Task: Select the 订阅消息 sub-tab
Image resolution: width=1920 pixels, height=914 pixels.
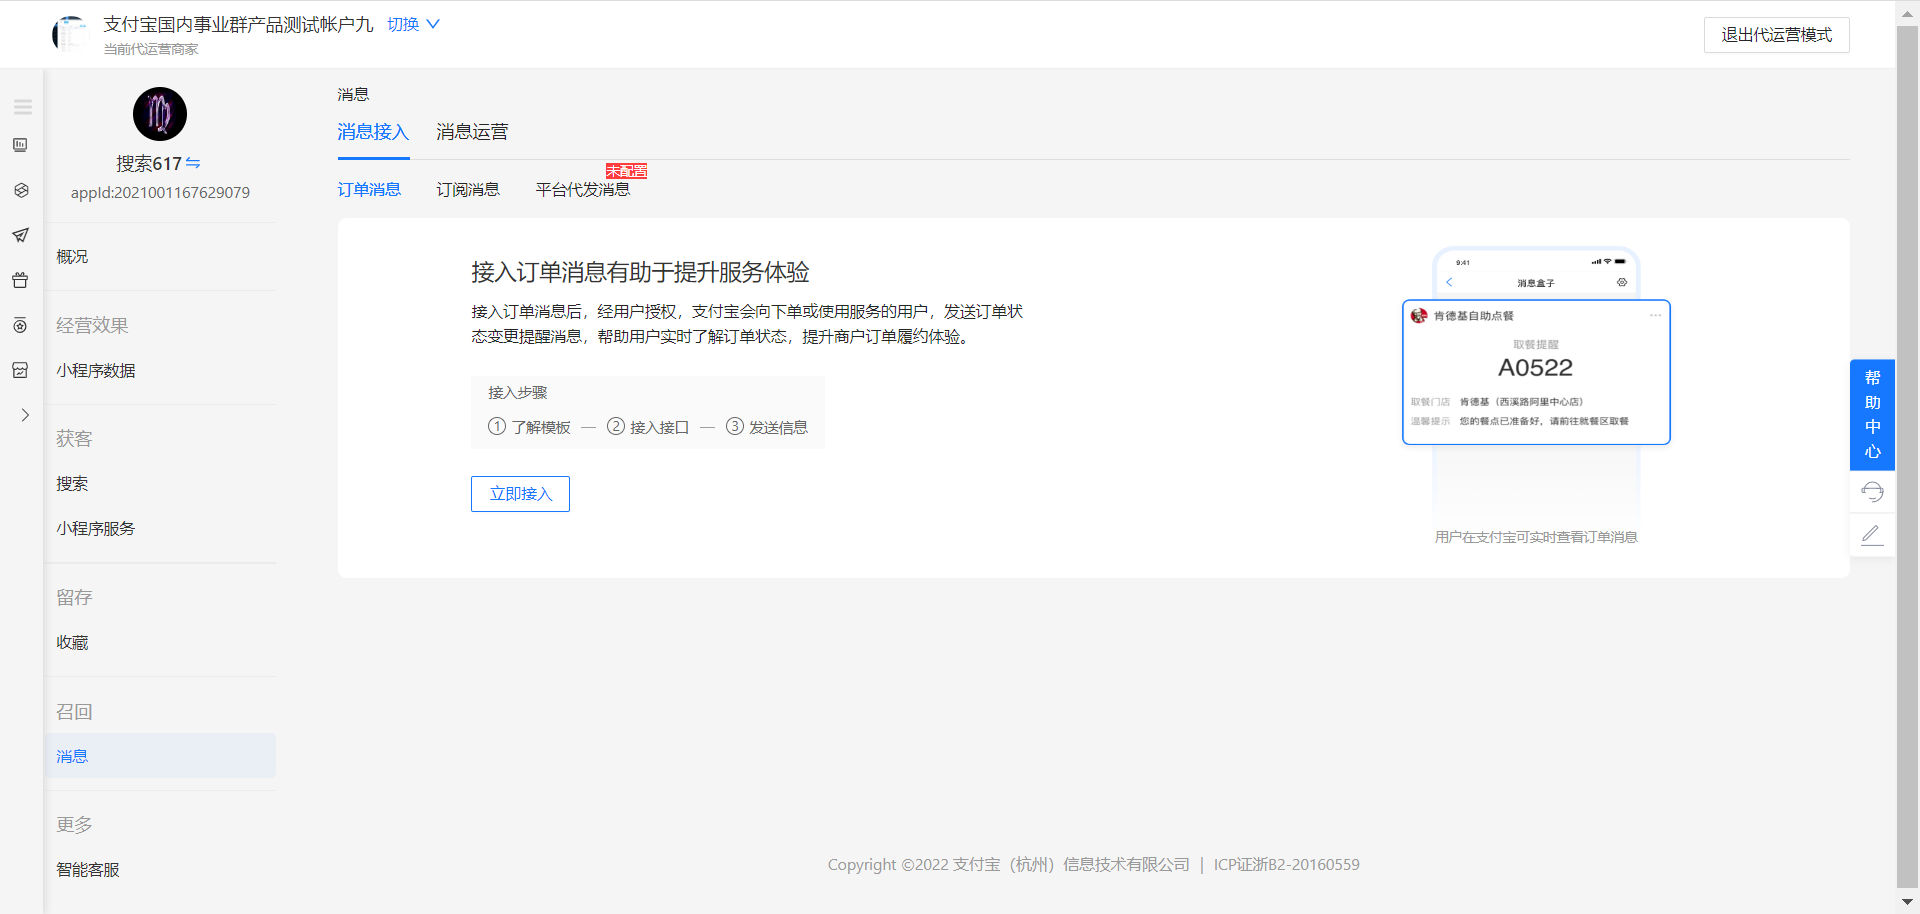Action: tap(468, 189)
